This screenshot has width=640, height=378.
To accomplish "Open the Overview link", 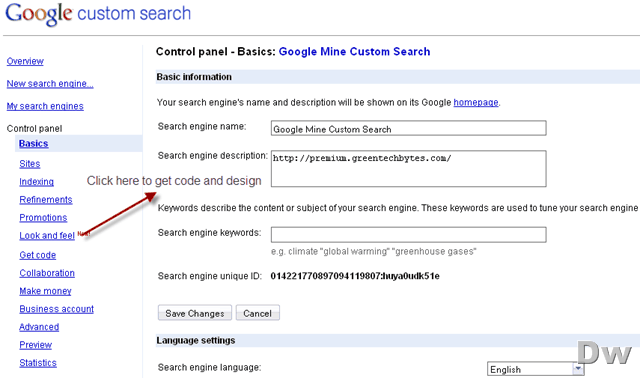I will [25, 61].
